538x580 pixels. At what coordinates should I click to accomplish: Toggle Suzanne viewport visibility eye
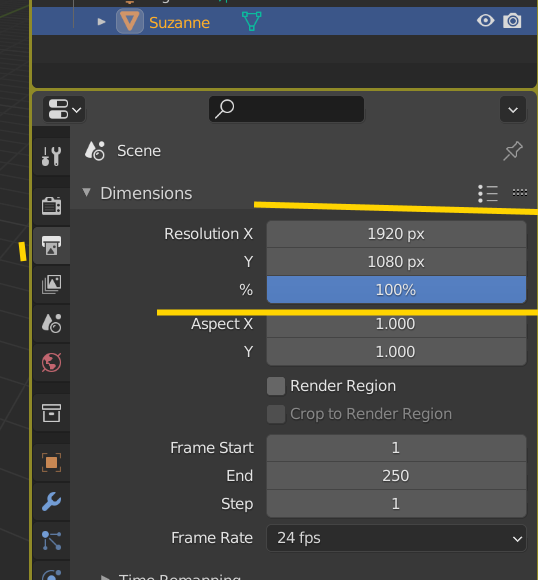485,21
